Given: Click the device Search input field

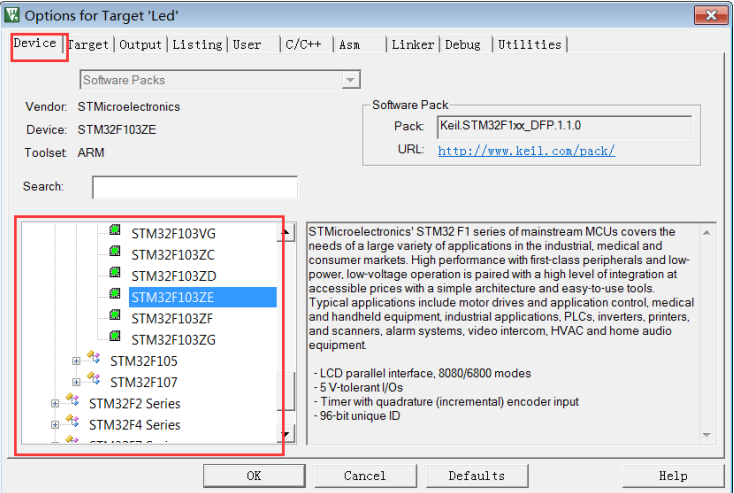Looking at the screenshot, I should pos(195,187).
